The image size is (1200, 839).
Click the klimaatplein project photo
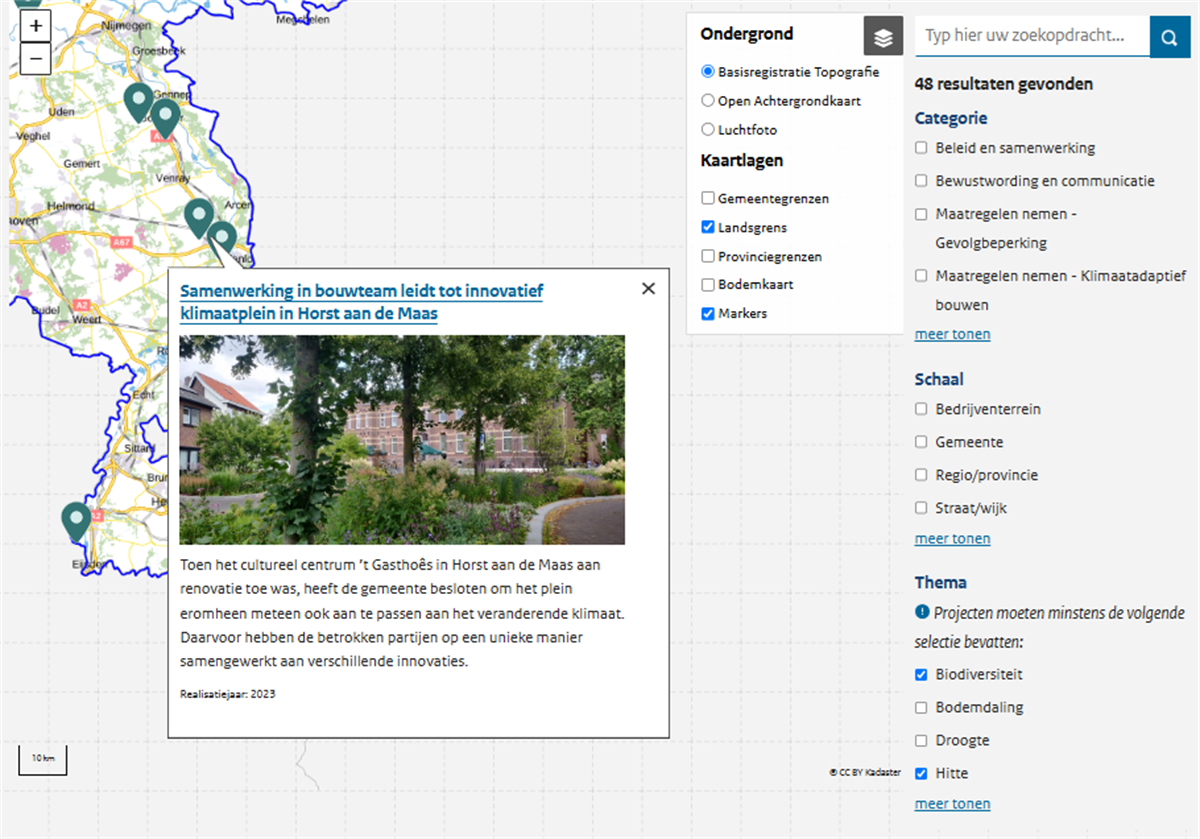402,440
